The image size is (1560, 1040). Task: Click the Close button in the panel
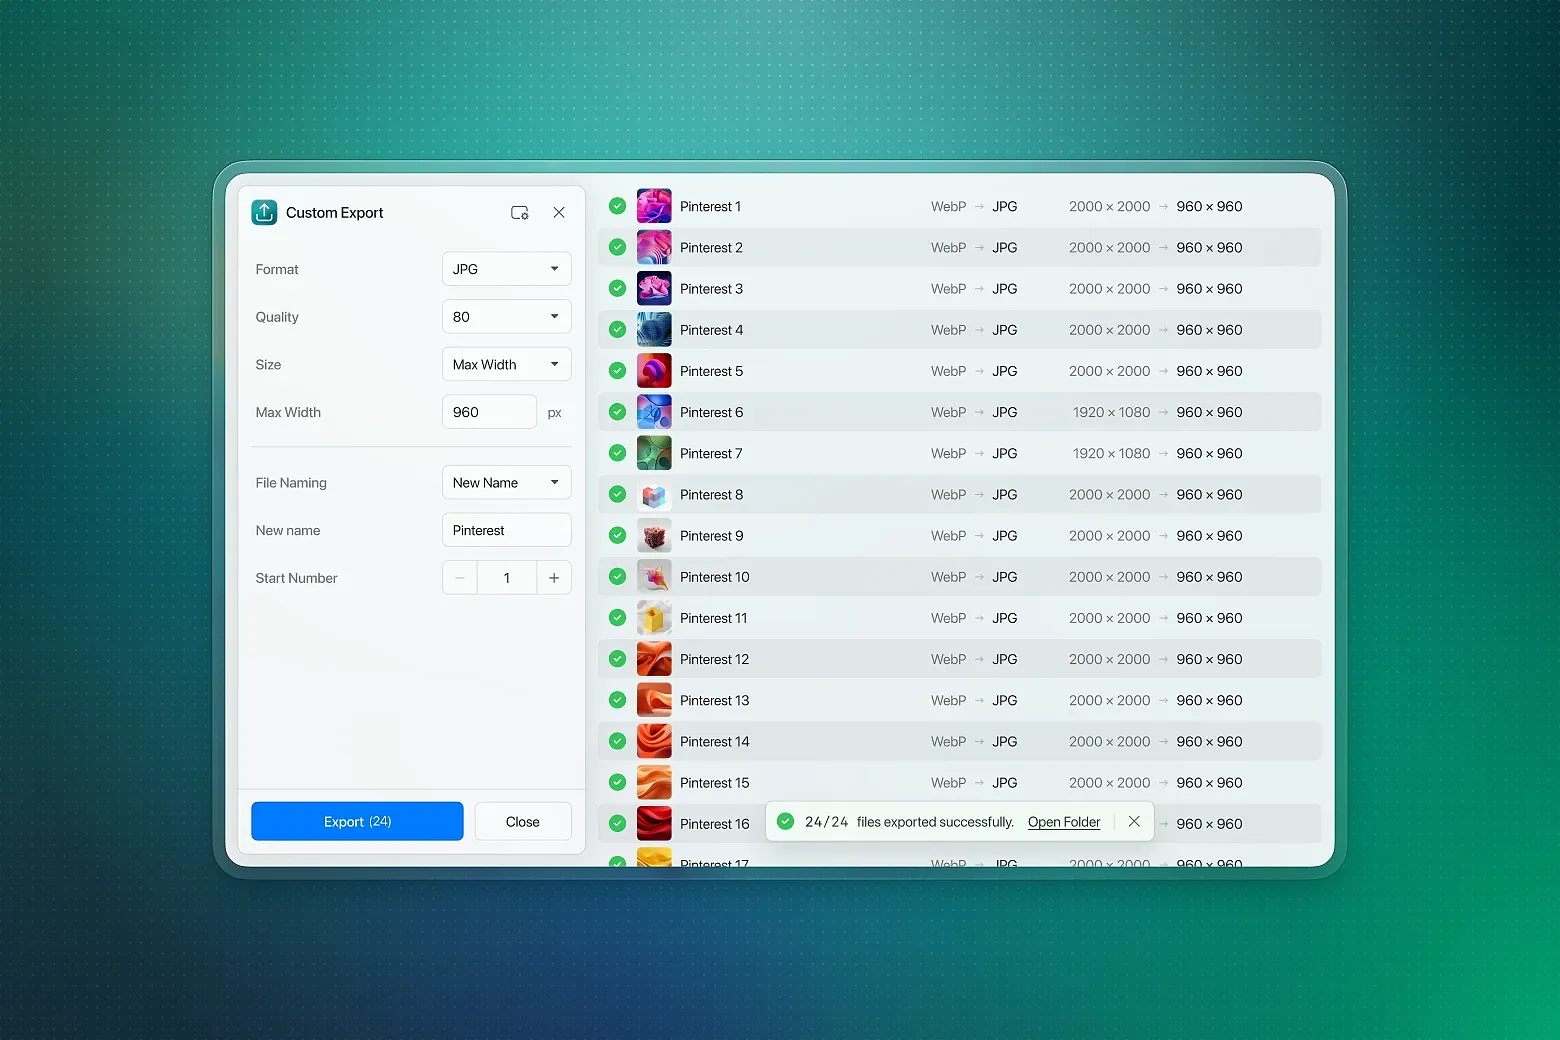(522, 821)
